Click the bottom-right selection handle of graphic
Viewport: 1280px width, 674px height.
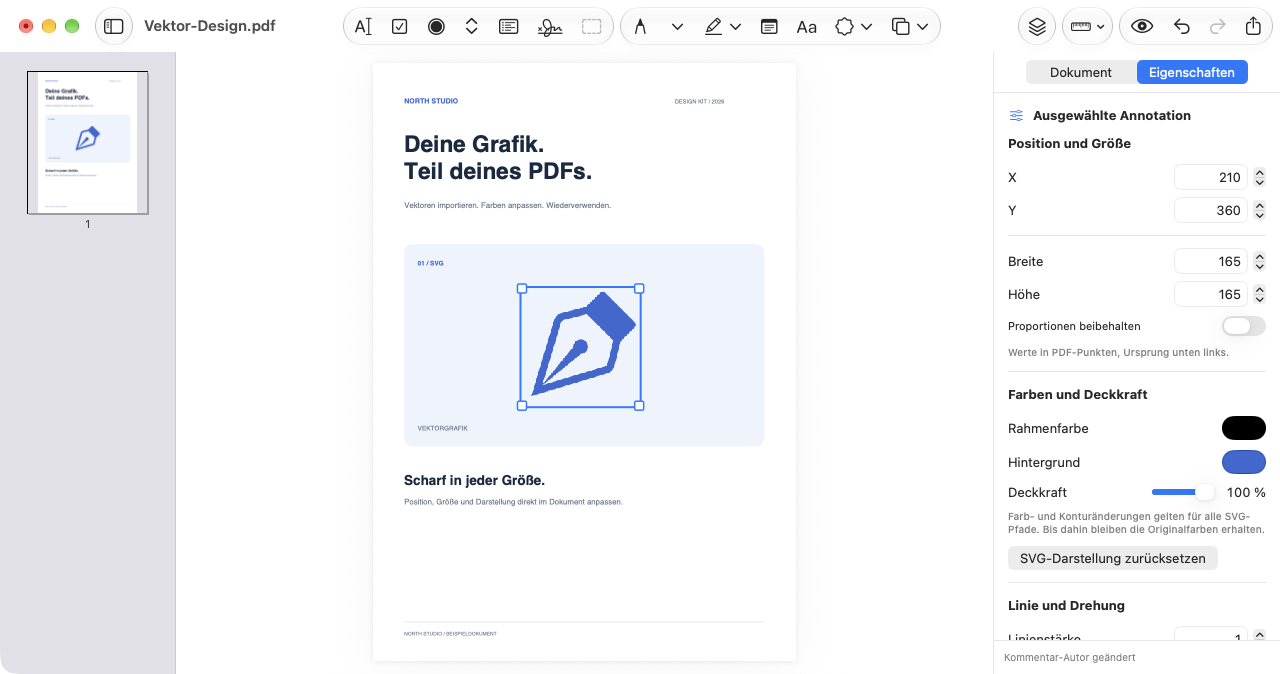coord(639,405)
